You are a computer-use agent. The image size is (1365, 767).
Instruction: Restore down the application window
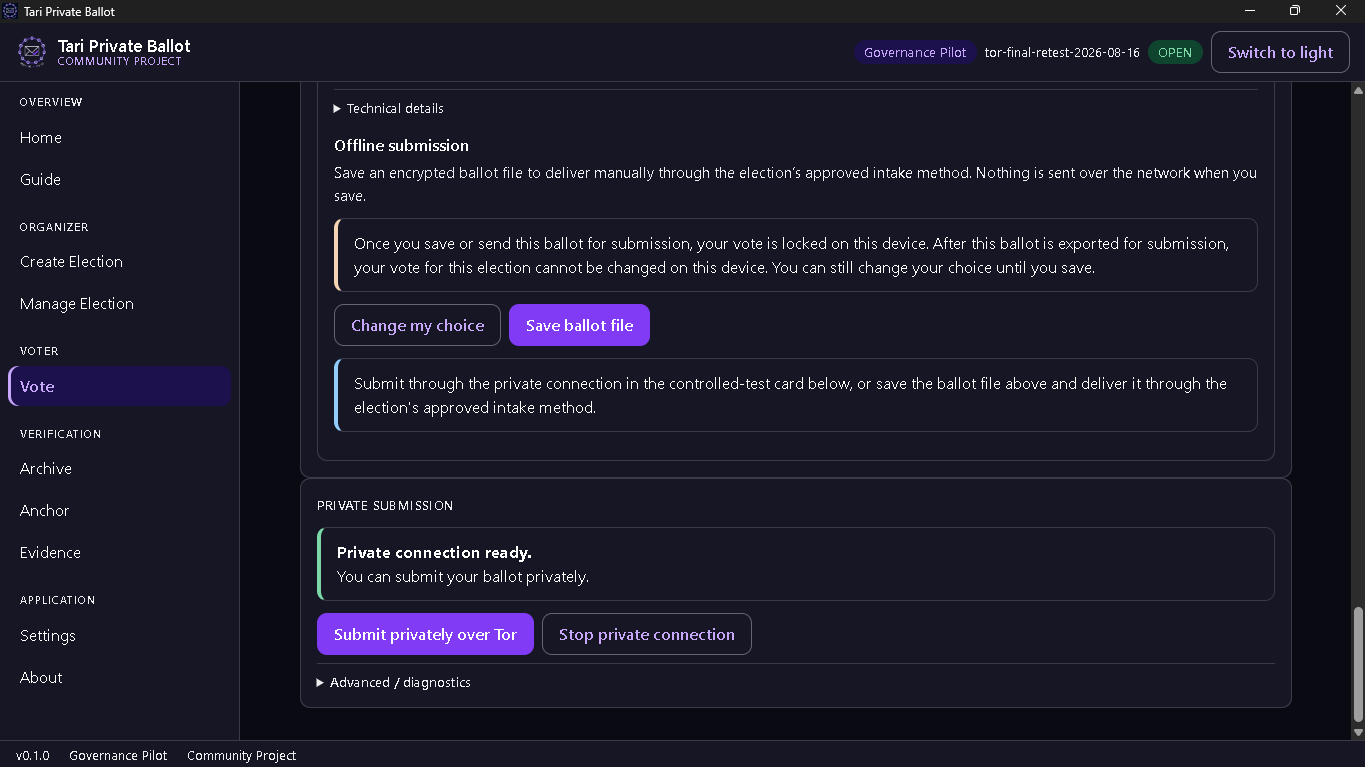(1295, 11)
